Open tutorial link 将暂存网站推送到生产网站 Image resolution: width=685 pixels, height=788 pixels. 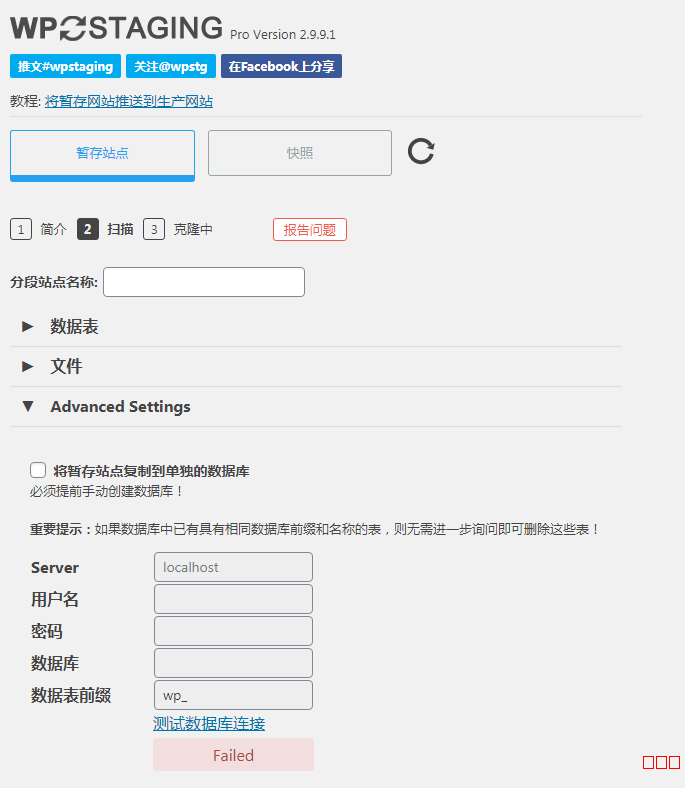point(129,102)
